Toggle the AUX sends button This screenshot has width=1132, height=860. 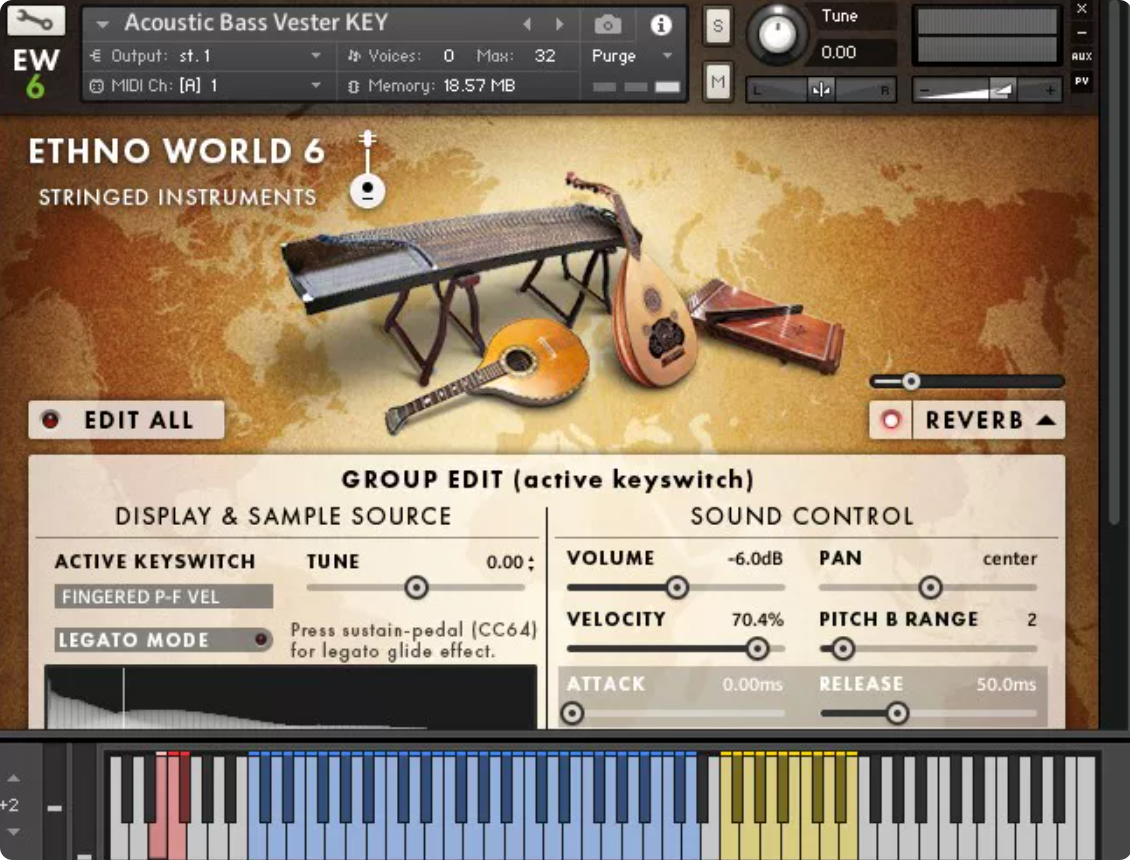point(1081,56)
